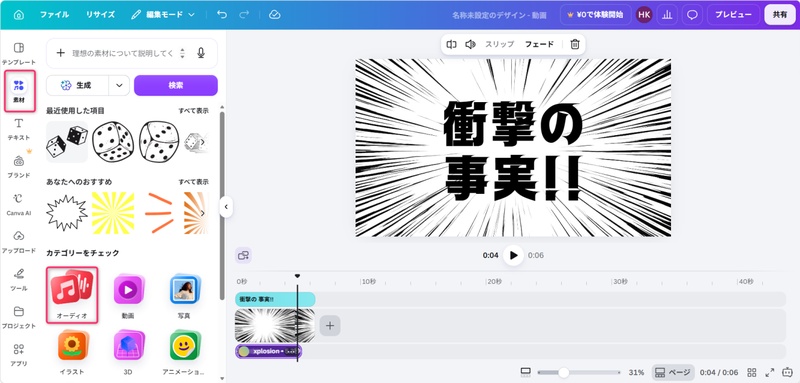800x383 pixels.
Task: Select フェード audio option
Action: coord(539,44)
